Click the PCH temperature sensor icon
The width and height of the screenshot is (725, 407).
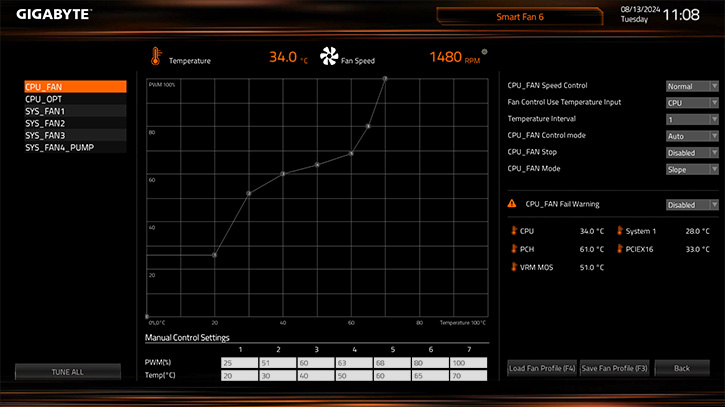point(513,249)
